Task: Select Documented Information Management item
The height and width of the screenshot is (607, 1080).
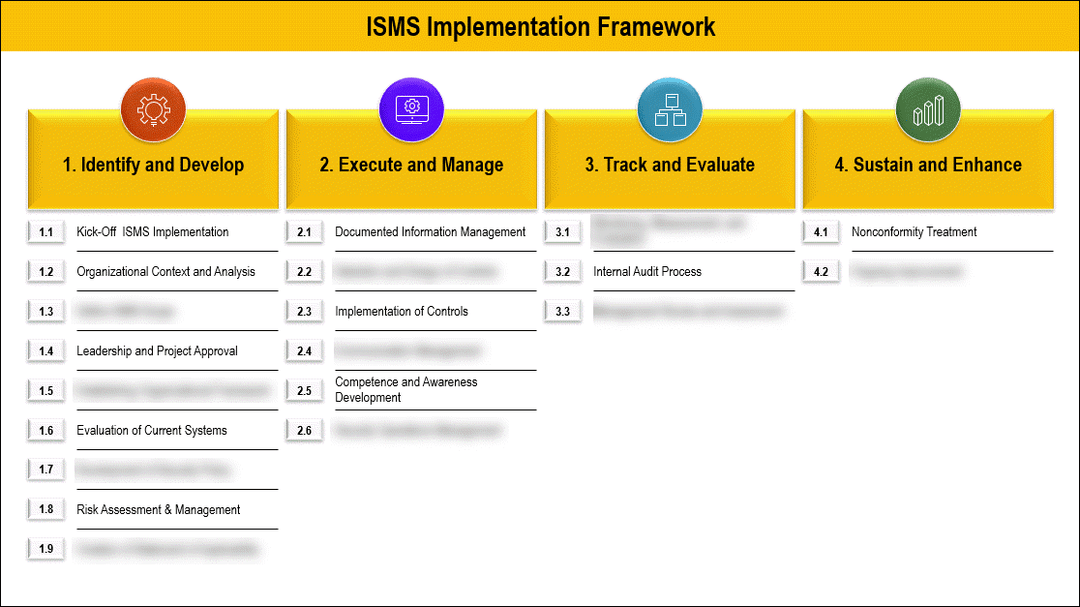Action: coord(430,232)
